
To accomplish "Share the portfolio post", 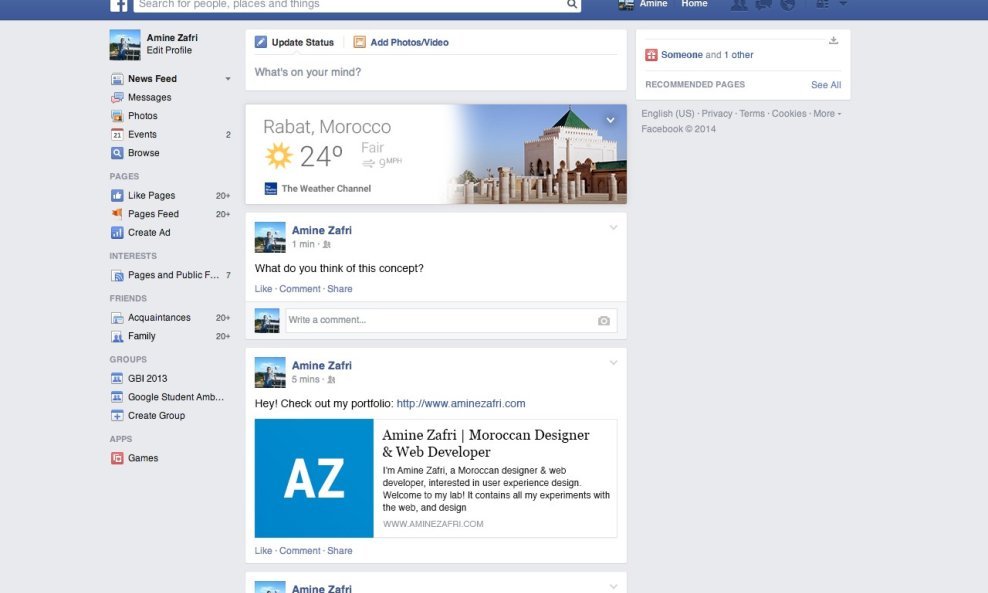I will pos(340,551).
